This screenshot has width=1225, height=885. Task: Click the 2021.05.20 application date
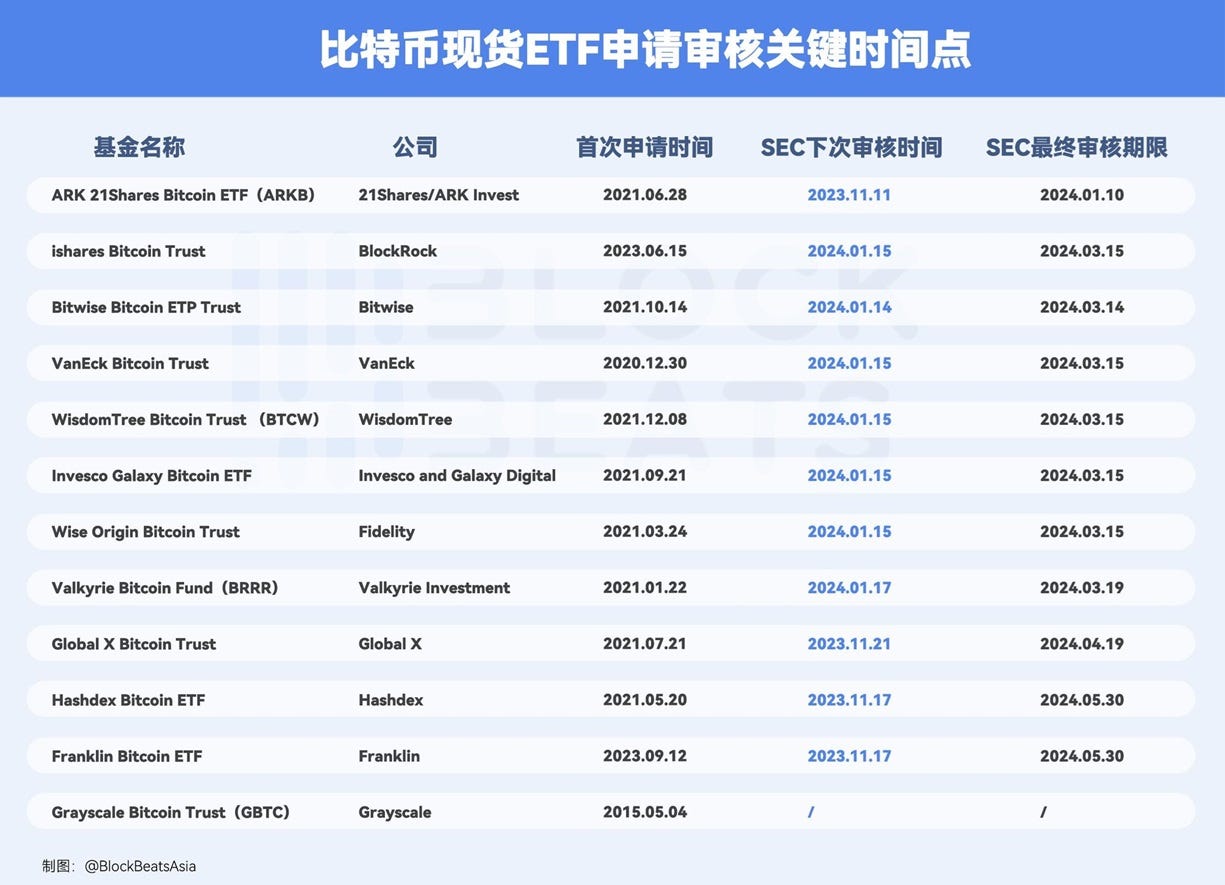point(645,699)
